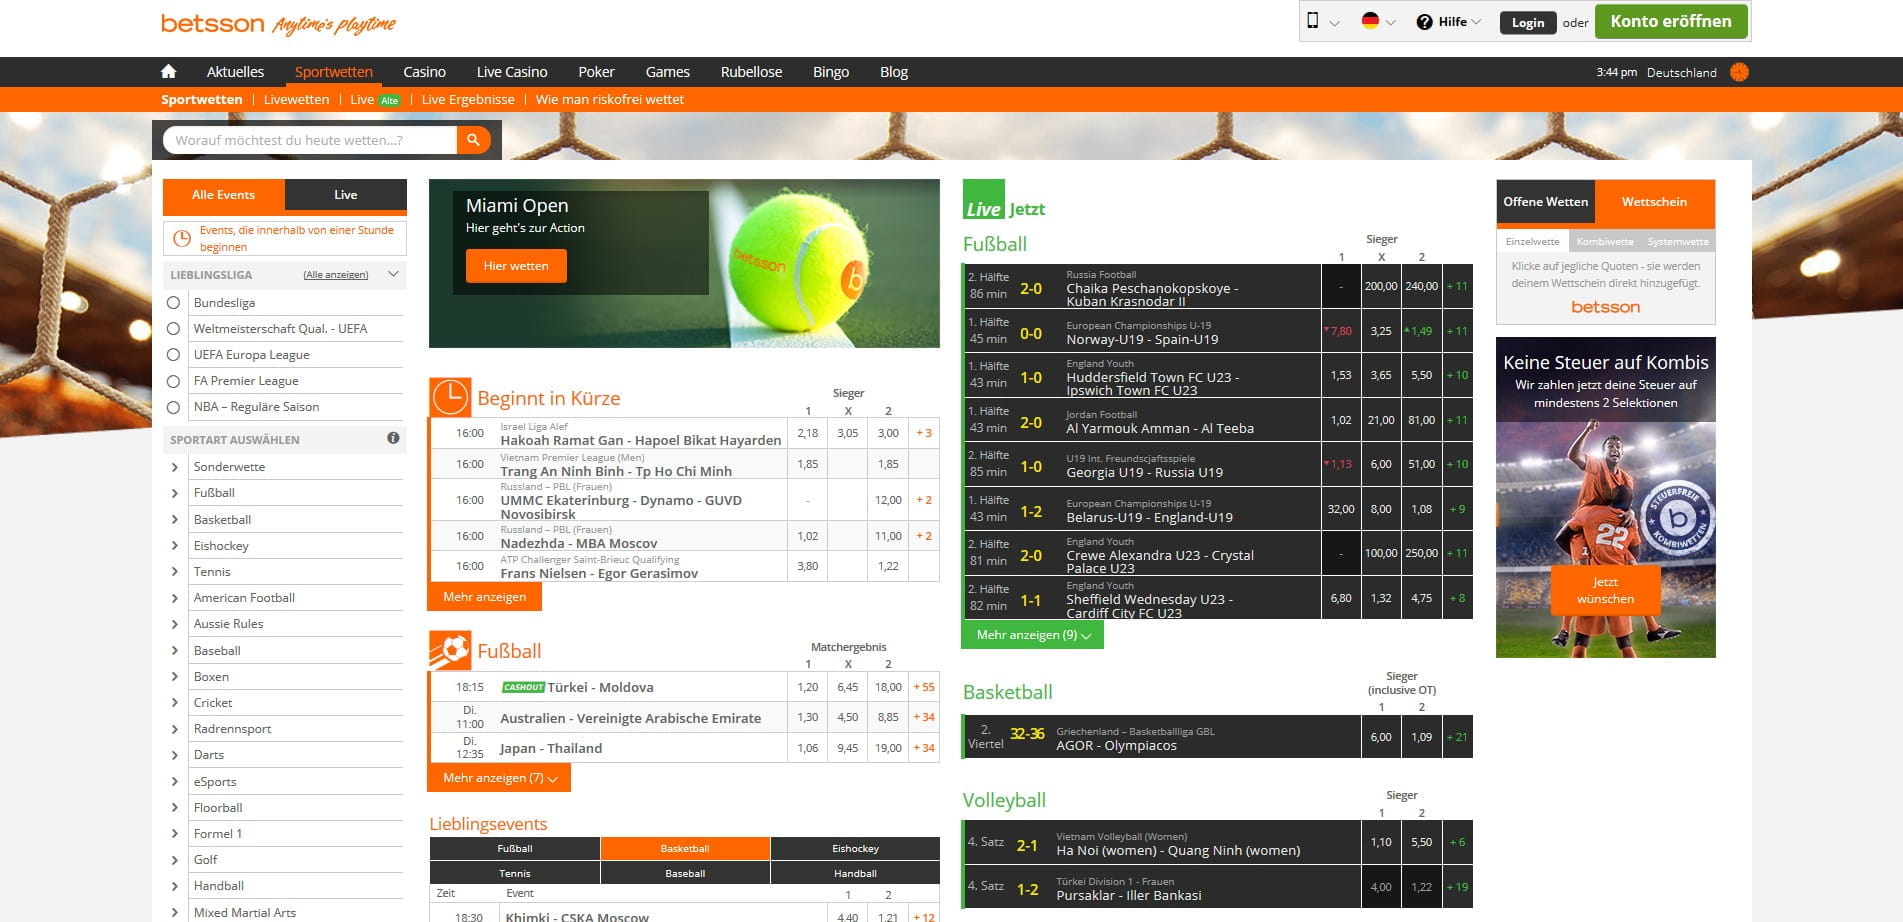
Task: Open Live Ergebnisse submenu link
Action: click(468, 100)
